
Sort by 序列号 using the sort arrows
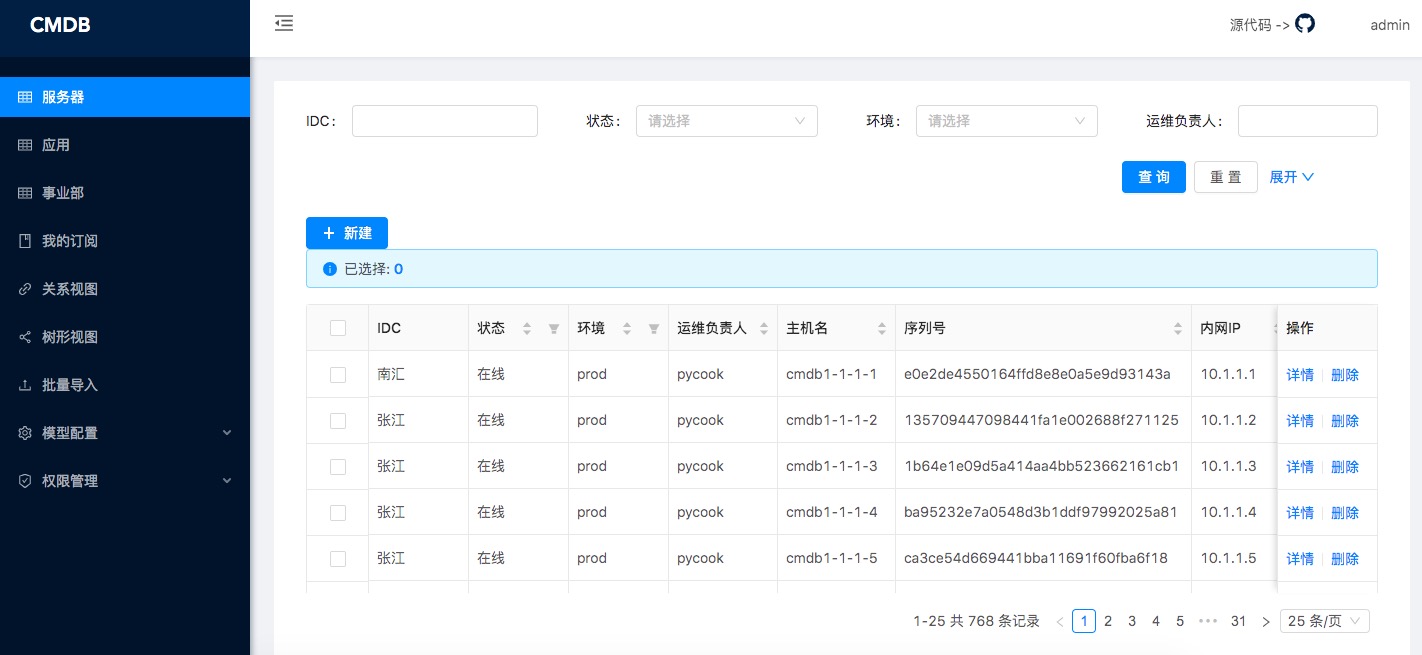pos(1178,329)
